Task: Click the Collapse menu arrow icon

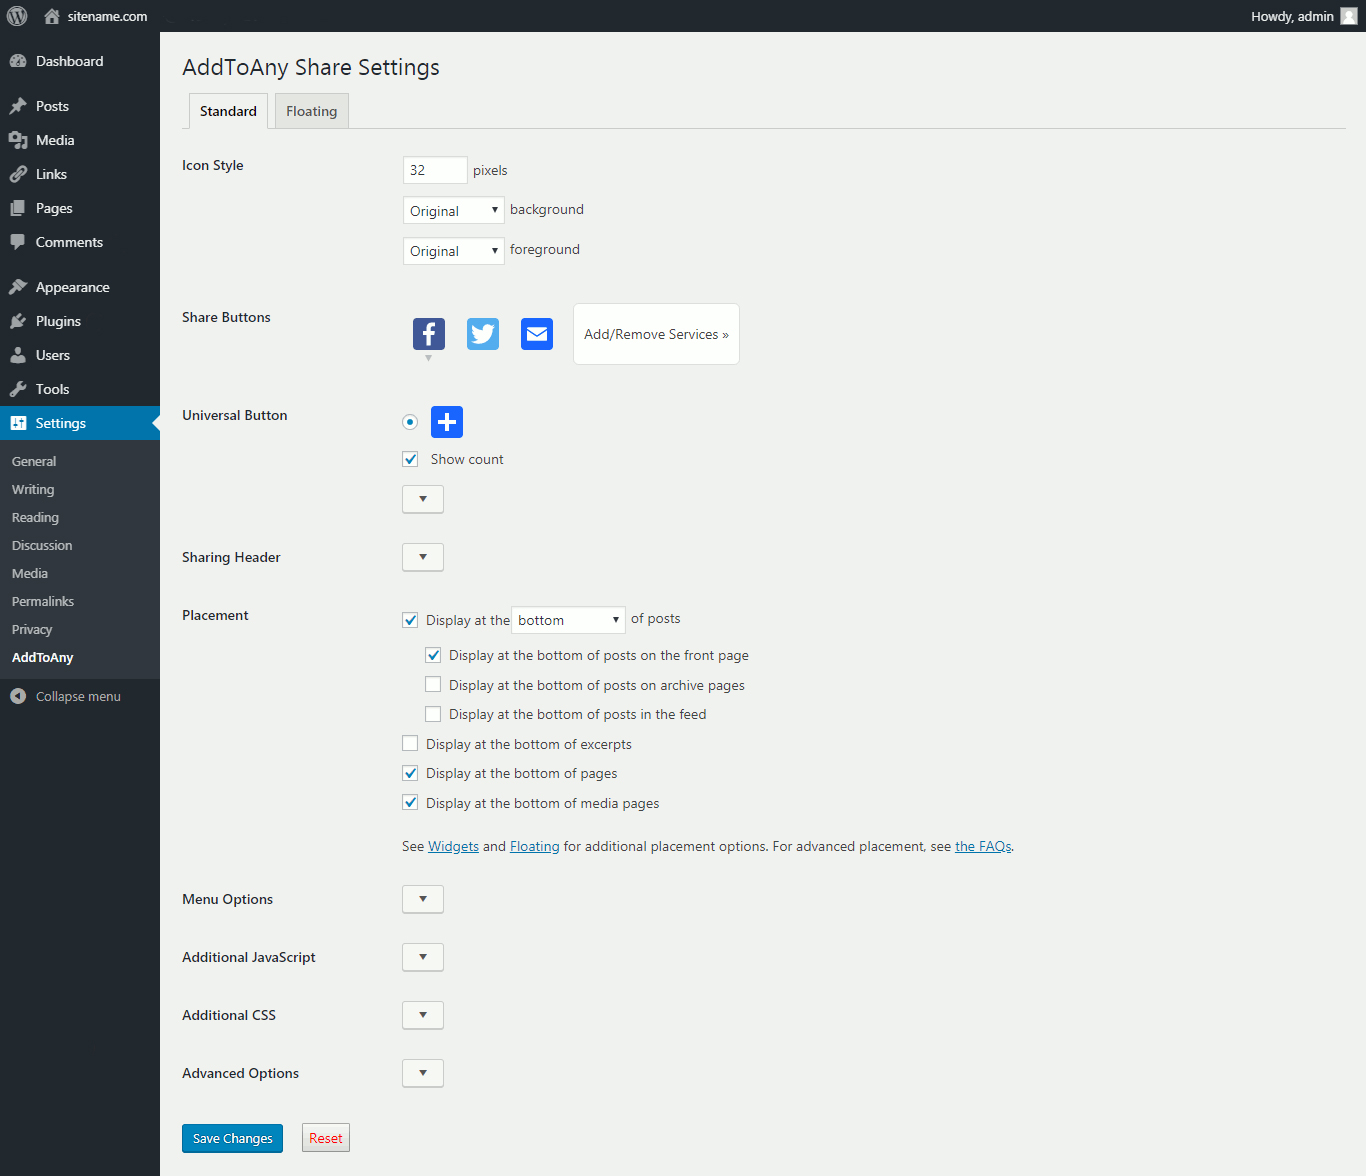Action: coord(18,696)
